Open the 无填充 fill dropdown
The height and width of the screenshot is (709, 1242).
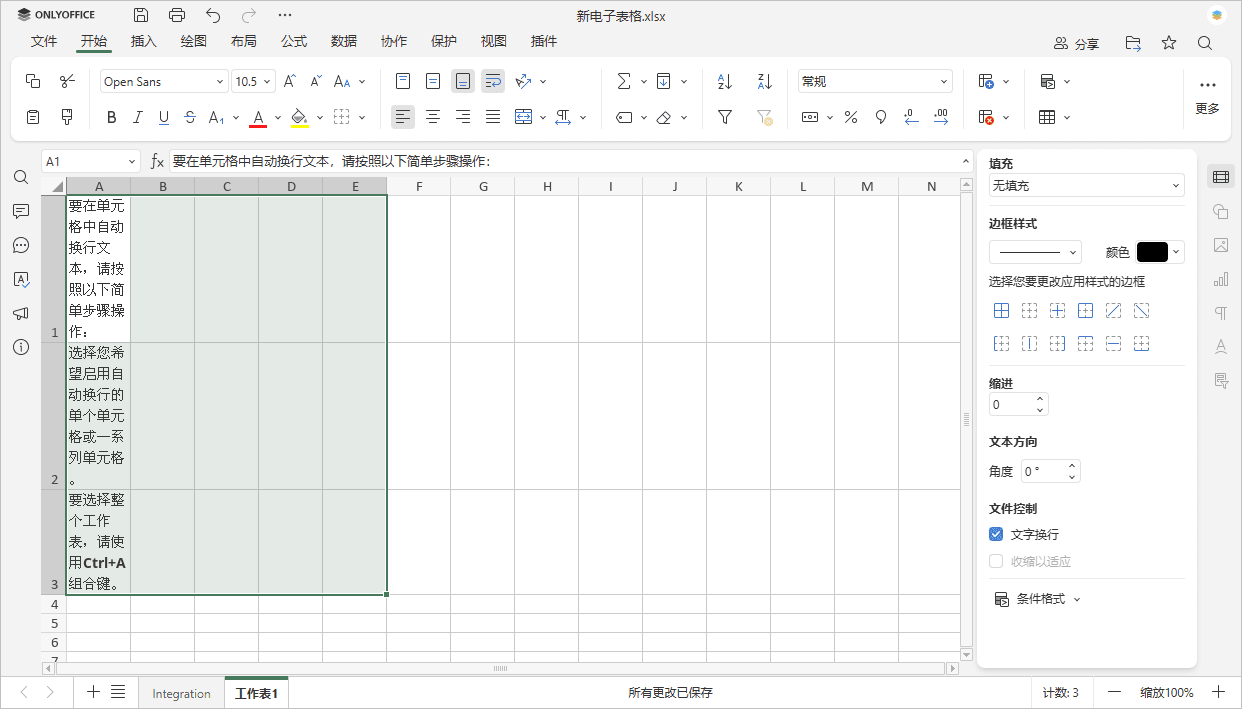(x=1086, y=185)
